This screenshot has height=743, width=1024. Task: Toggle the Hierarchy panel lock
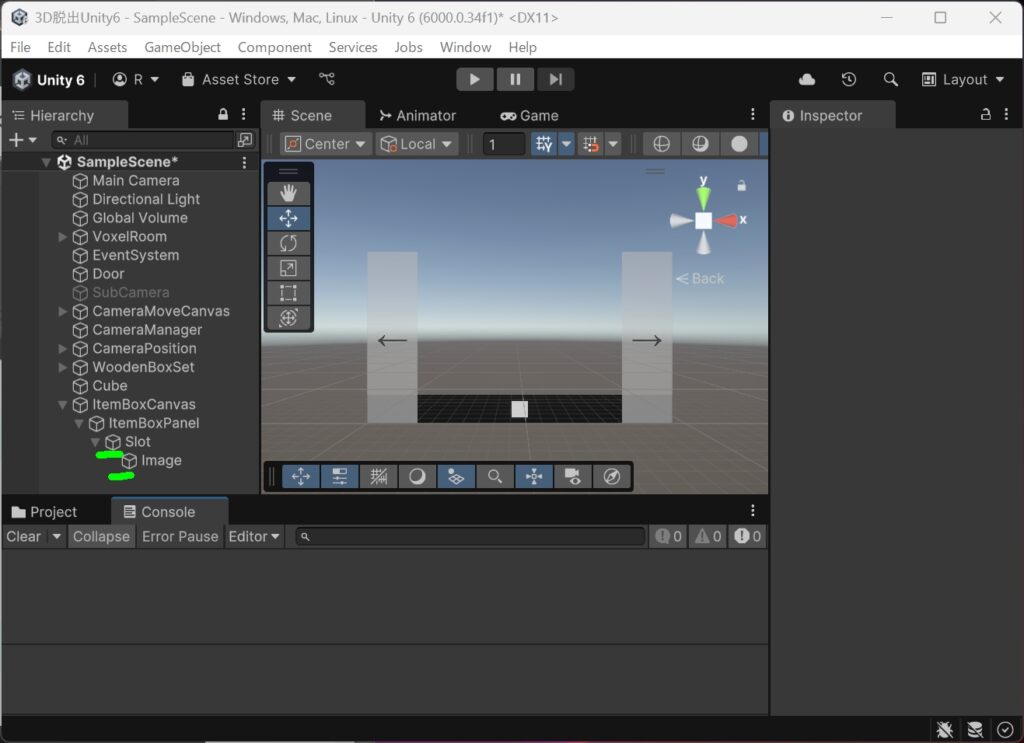[223, 114]
